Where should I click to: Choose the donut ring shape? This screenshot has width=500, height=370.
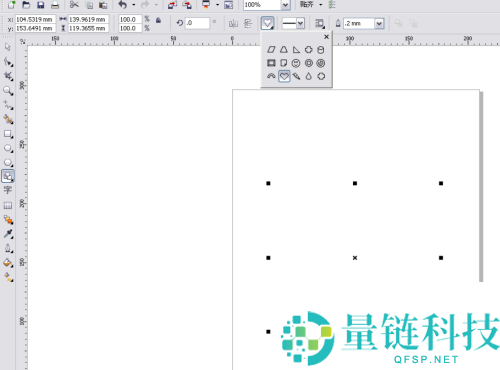tap(309, 63)
